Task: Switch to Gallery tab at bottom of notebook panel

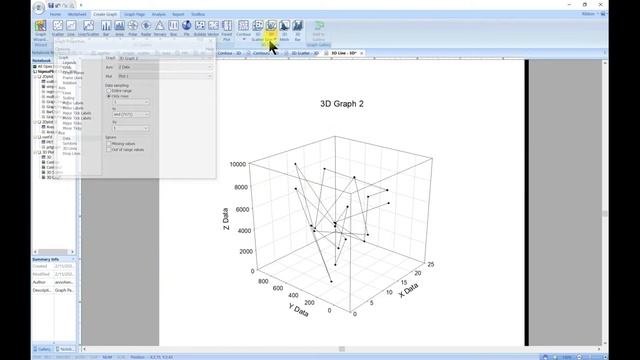Action: (42, 349)
